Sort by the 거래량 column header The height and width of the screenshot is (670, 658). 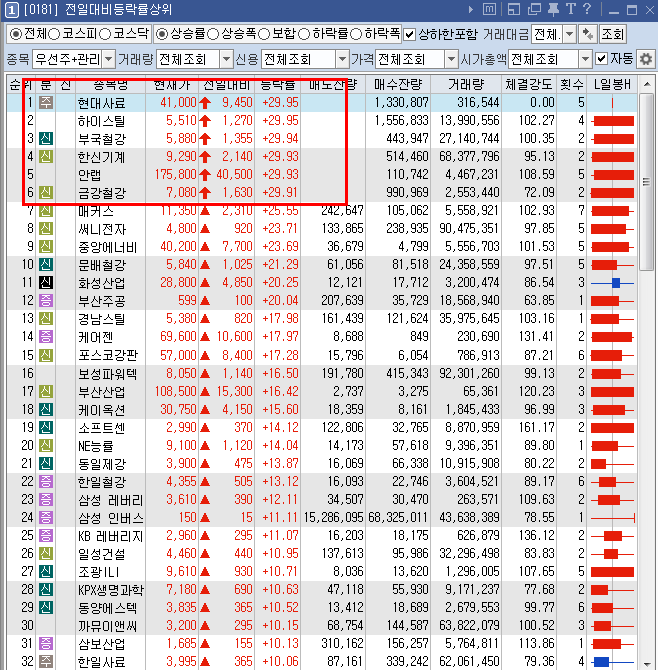click(x=466, y=84)
